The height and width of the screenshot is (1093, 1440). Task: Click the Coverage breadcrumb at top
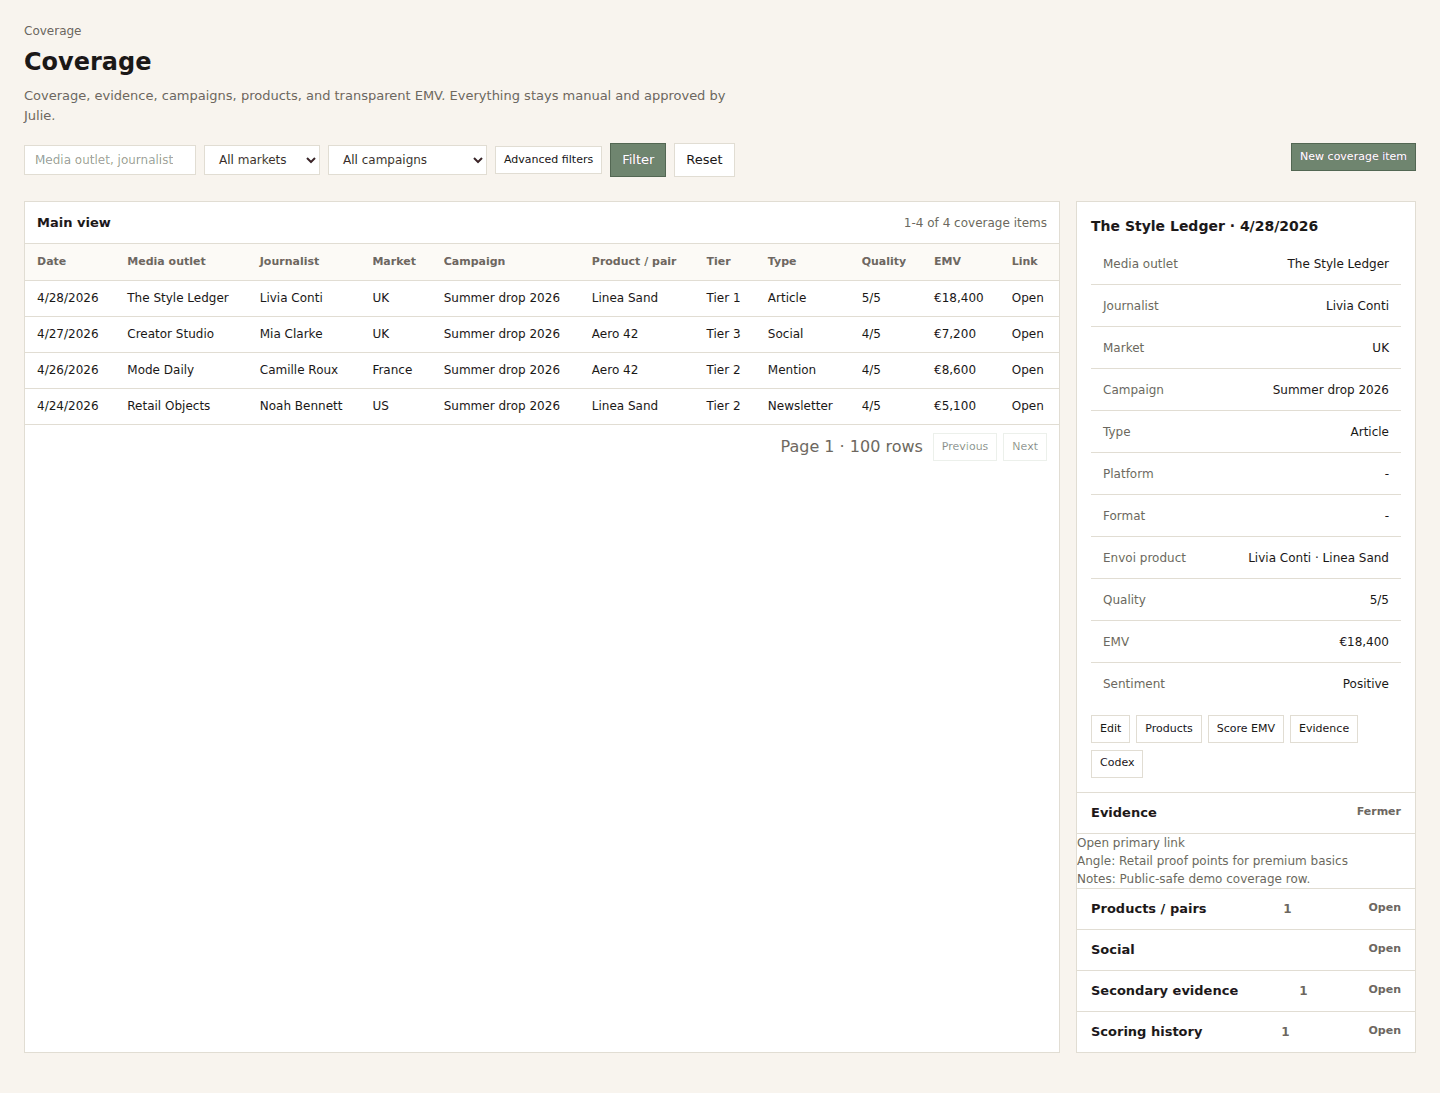tap(52, 31)
